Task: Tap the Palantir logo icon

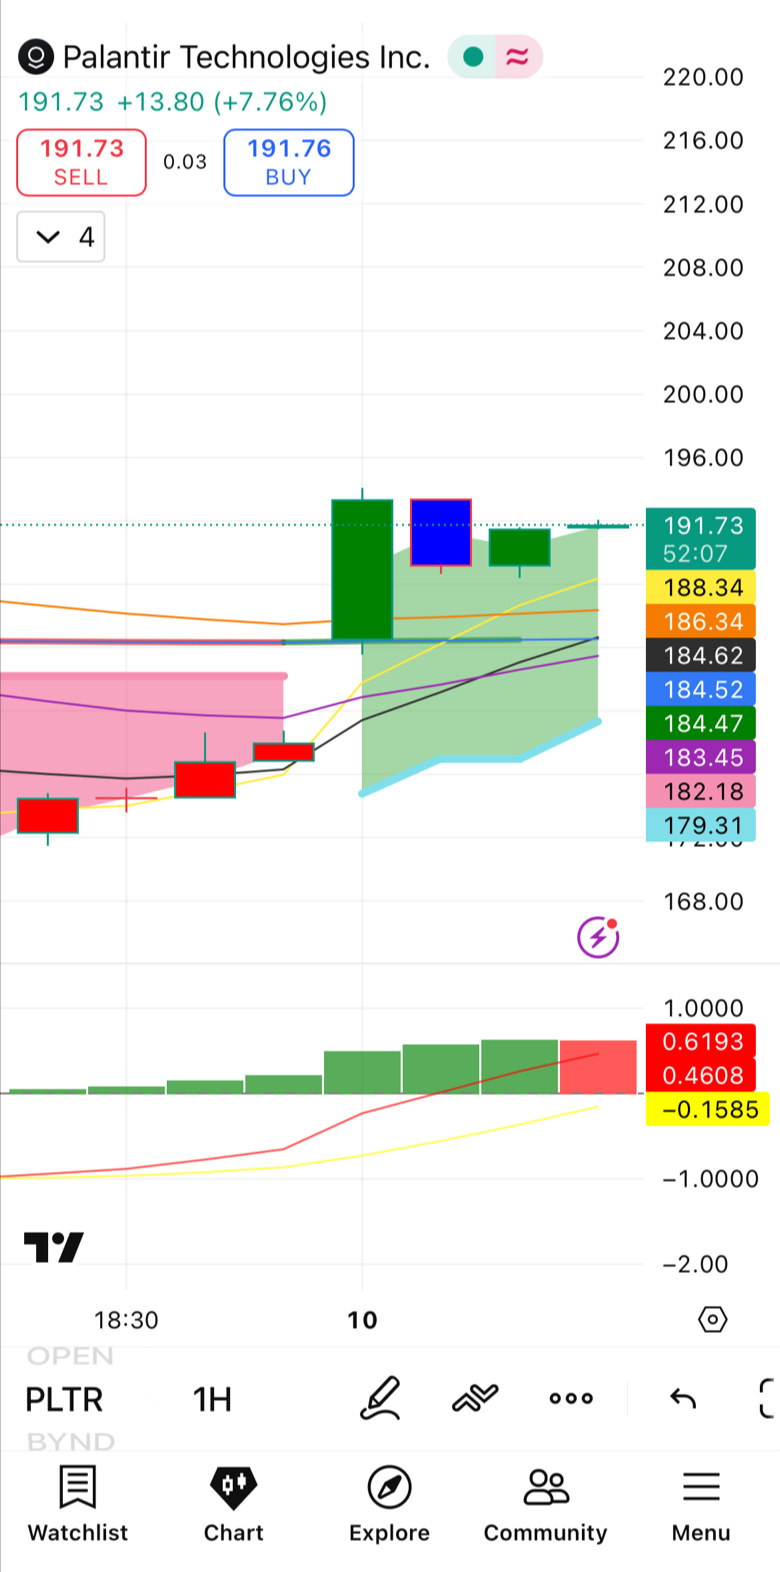Action: pos(36,58)
